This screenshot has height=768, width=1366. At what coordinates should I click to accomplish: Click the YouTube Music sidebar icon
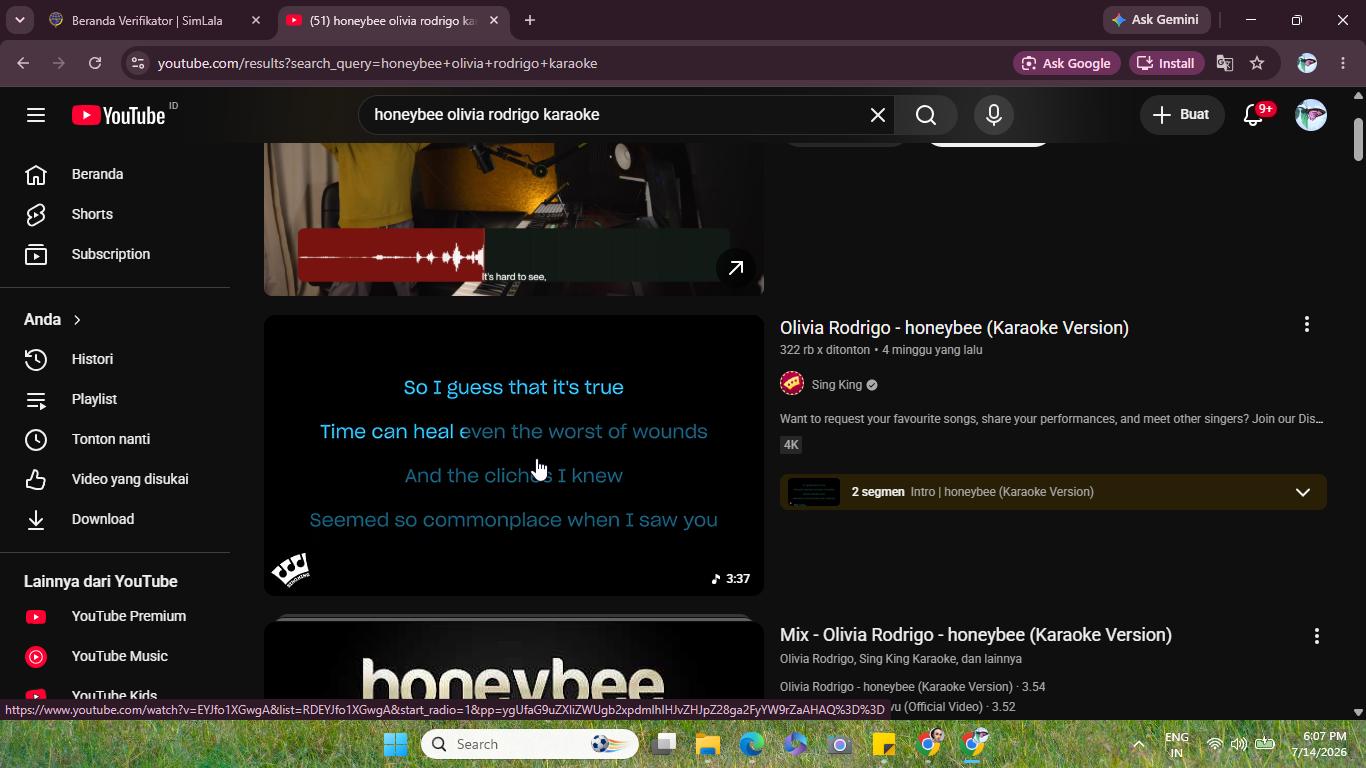pyautogui.click(x=36, y=657)
